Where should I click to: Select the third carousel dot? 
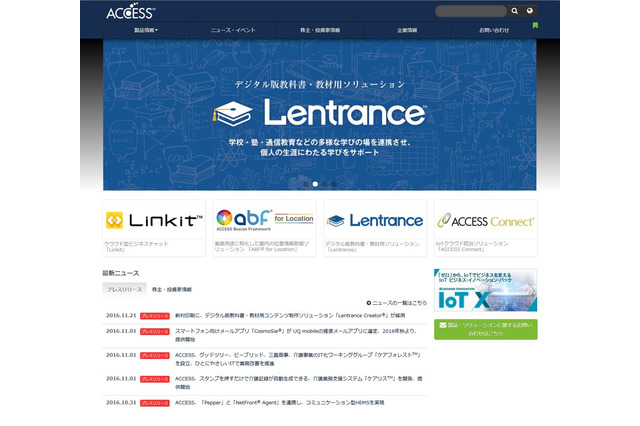(x=324, y=184)
